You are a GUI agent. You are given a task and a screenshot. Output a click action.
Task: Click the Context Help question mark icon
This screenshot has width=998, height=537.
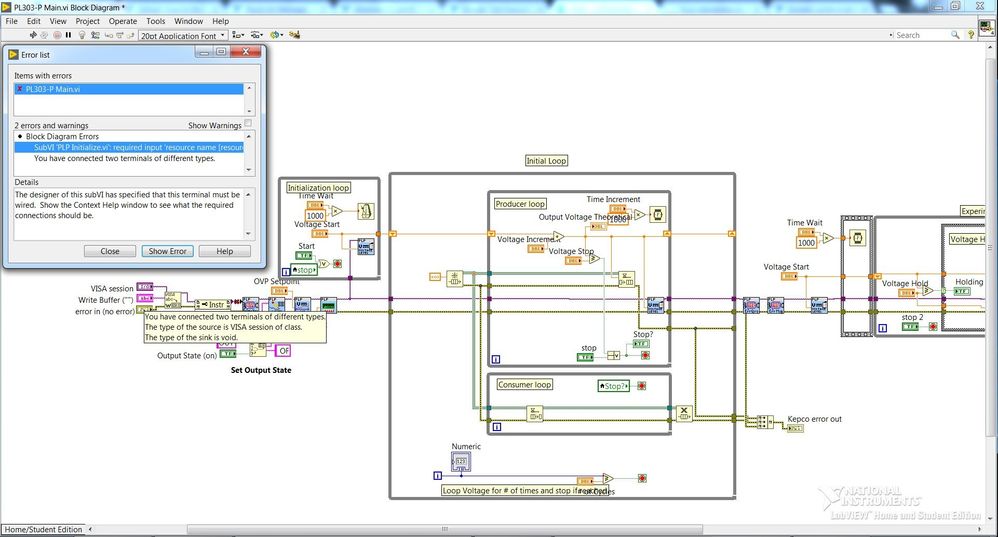coord(971,35)
